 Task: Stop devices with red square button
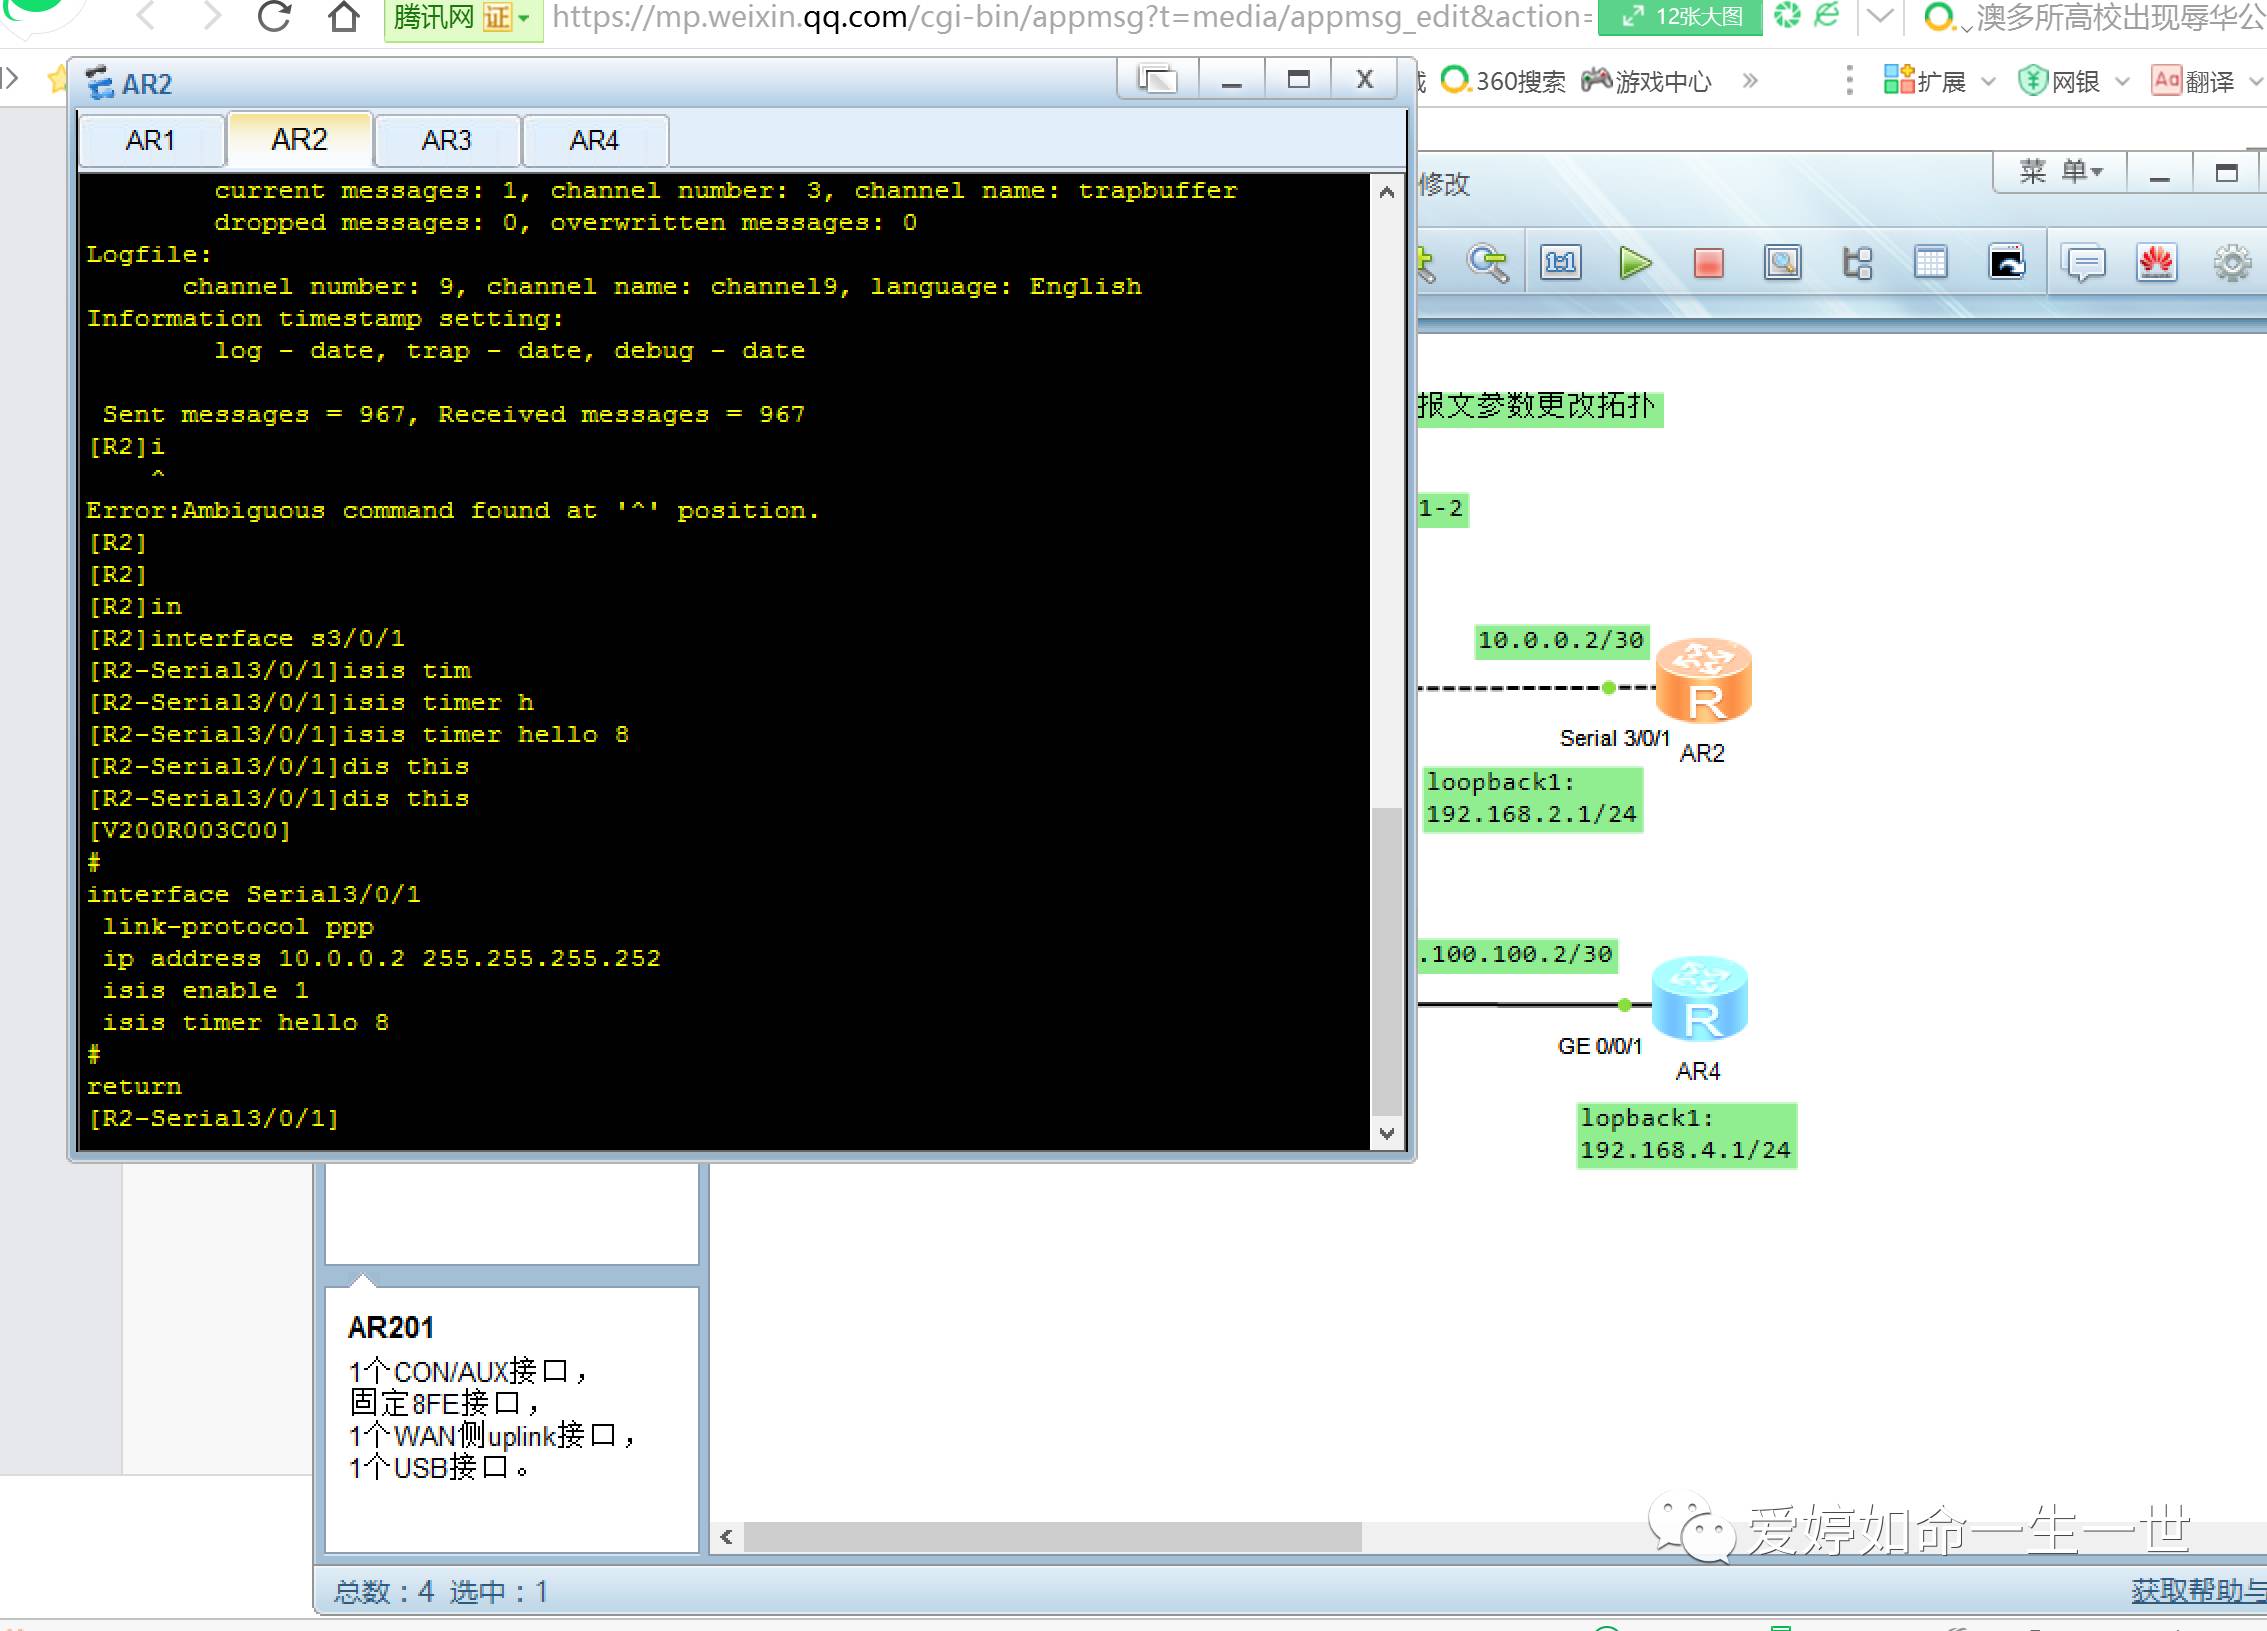point(1708,264)
